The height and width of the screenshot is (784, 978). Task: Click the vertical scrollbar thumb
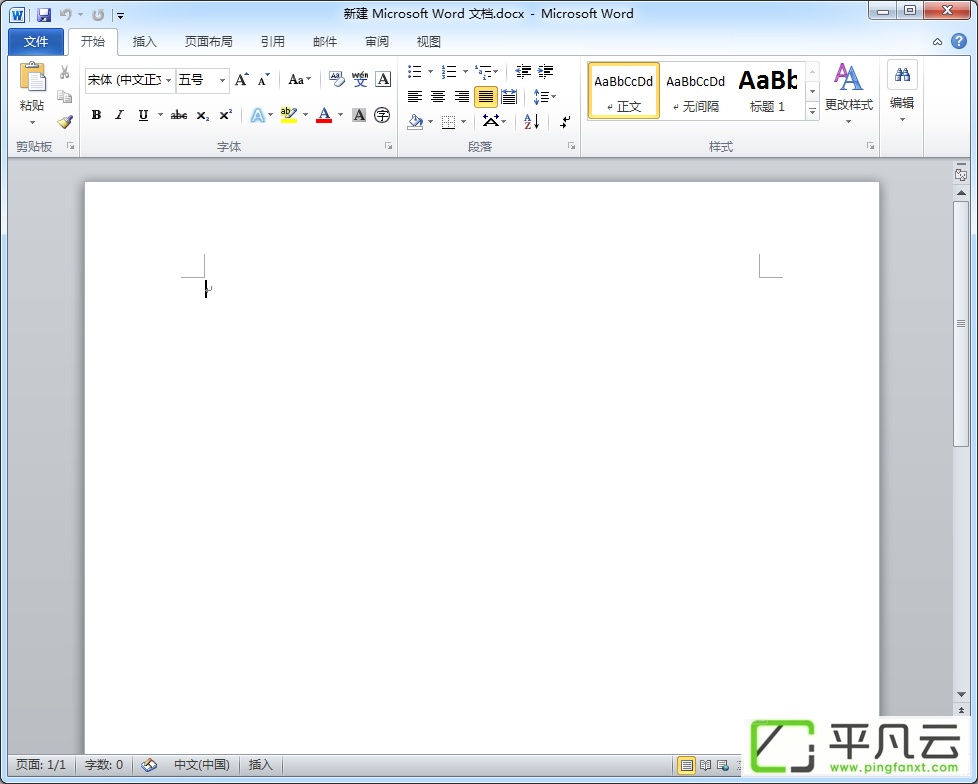click(961, 324)
